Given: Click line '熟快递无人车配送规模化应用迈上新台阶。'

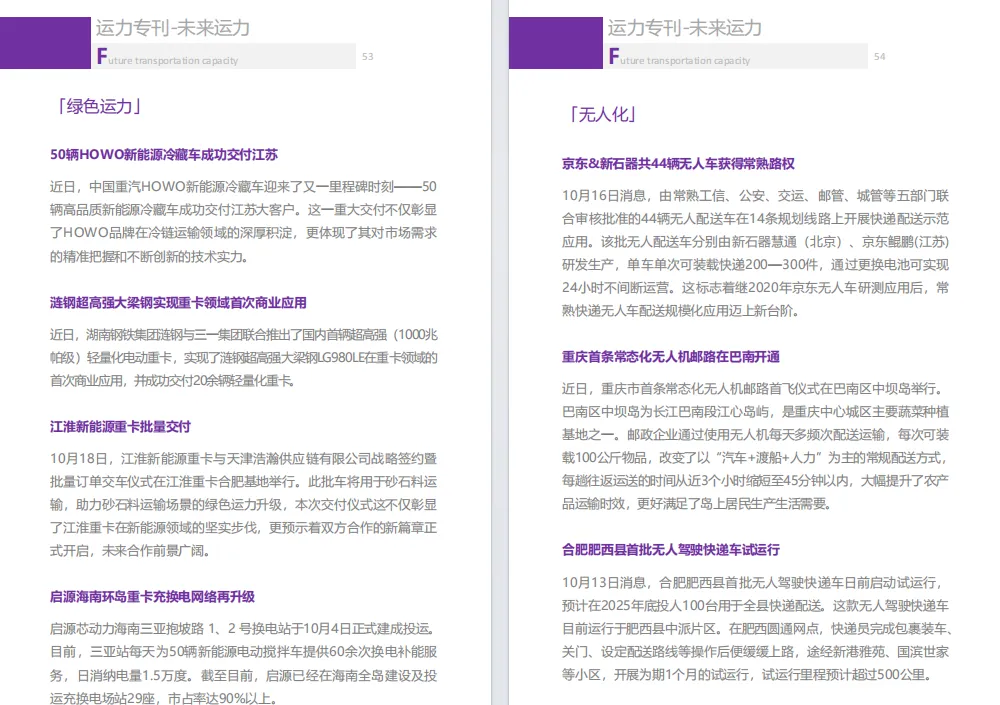Looking at the screenshot, I should 680,311.
